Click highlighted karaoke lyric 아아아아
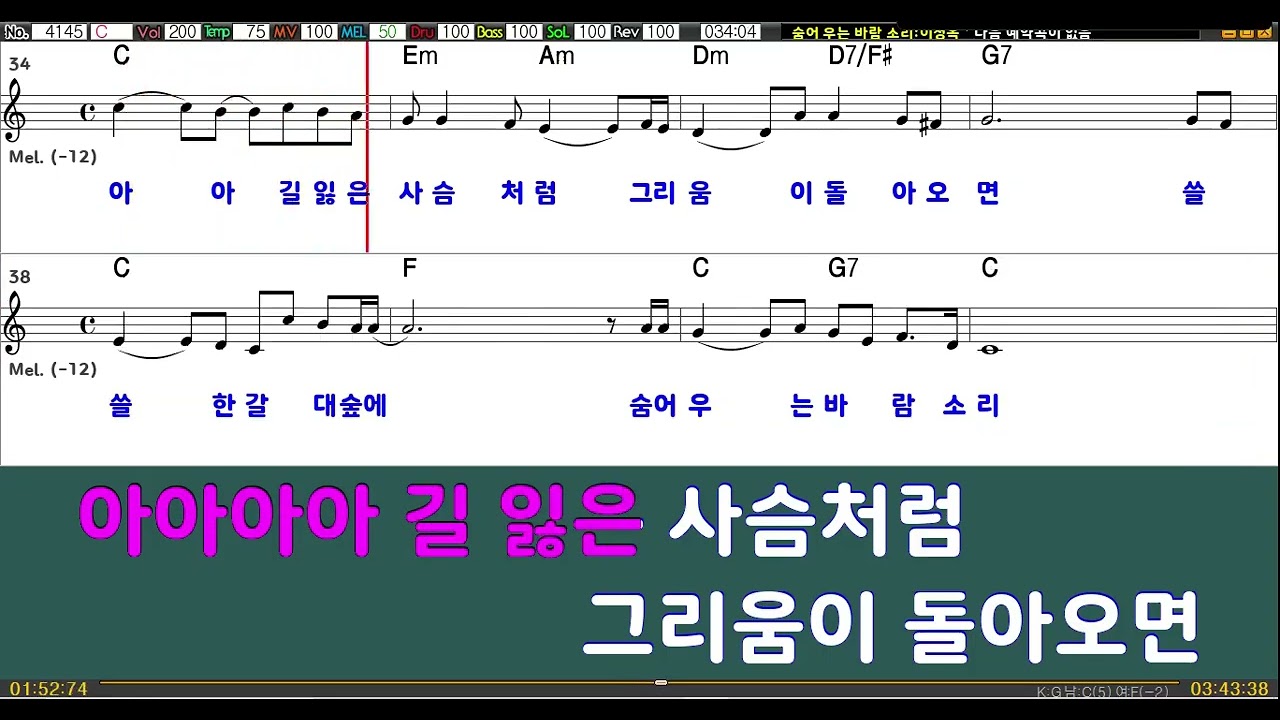Screen dimensions: 1280x720 [228, 523]
